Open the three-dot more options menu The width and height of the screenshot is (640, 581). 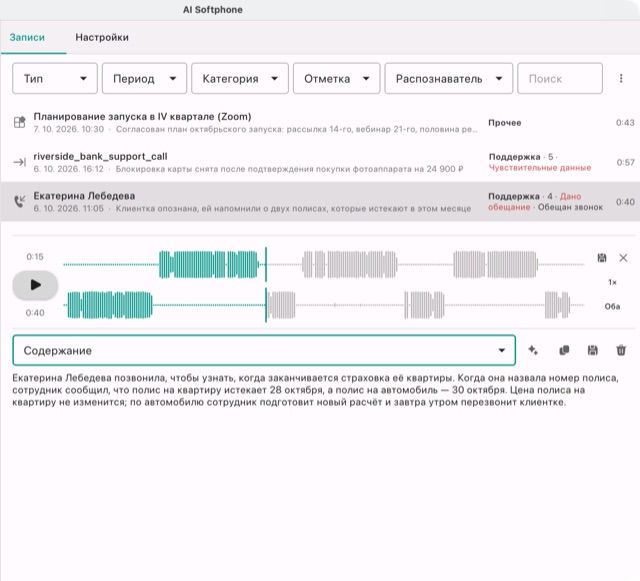coord(621,78)
